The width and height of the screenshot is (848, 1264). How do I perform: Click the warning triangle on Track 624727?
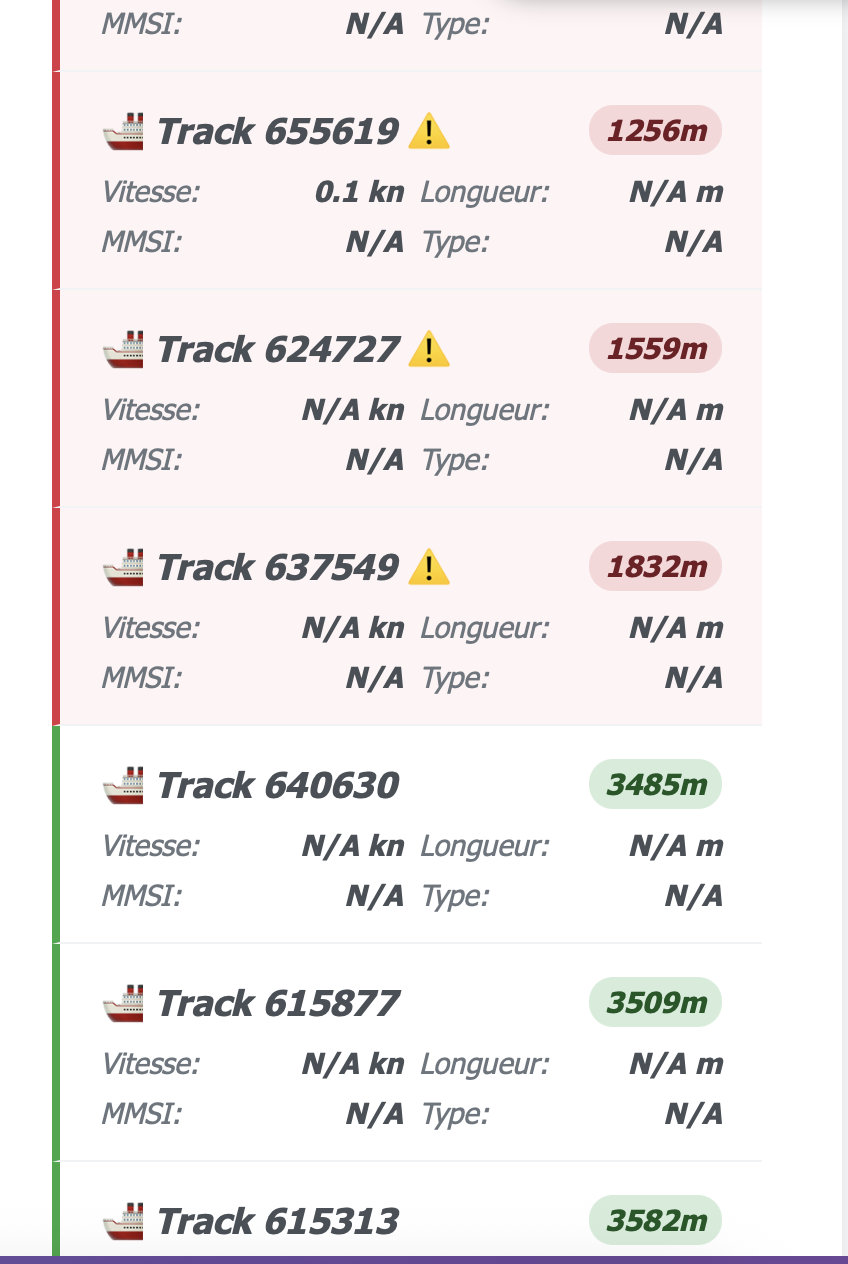428,348
